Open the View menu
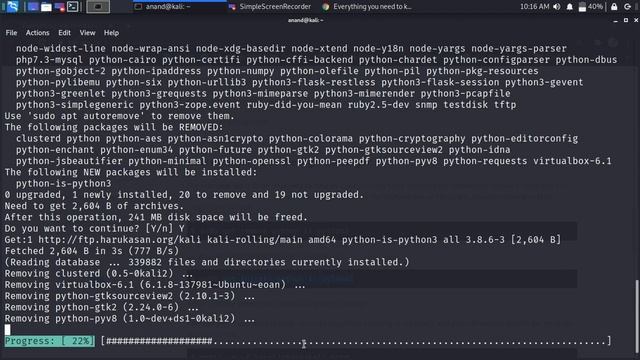This screenshot has width=640, height=360. [87, 33]
